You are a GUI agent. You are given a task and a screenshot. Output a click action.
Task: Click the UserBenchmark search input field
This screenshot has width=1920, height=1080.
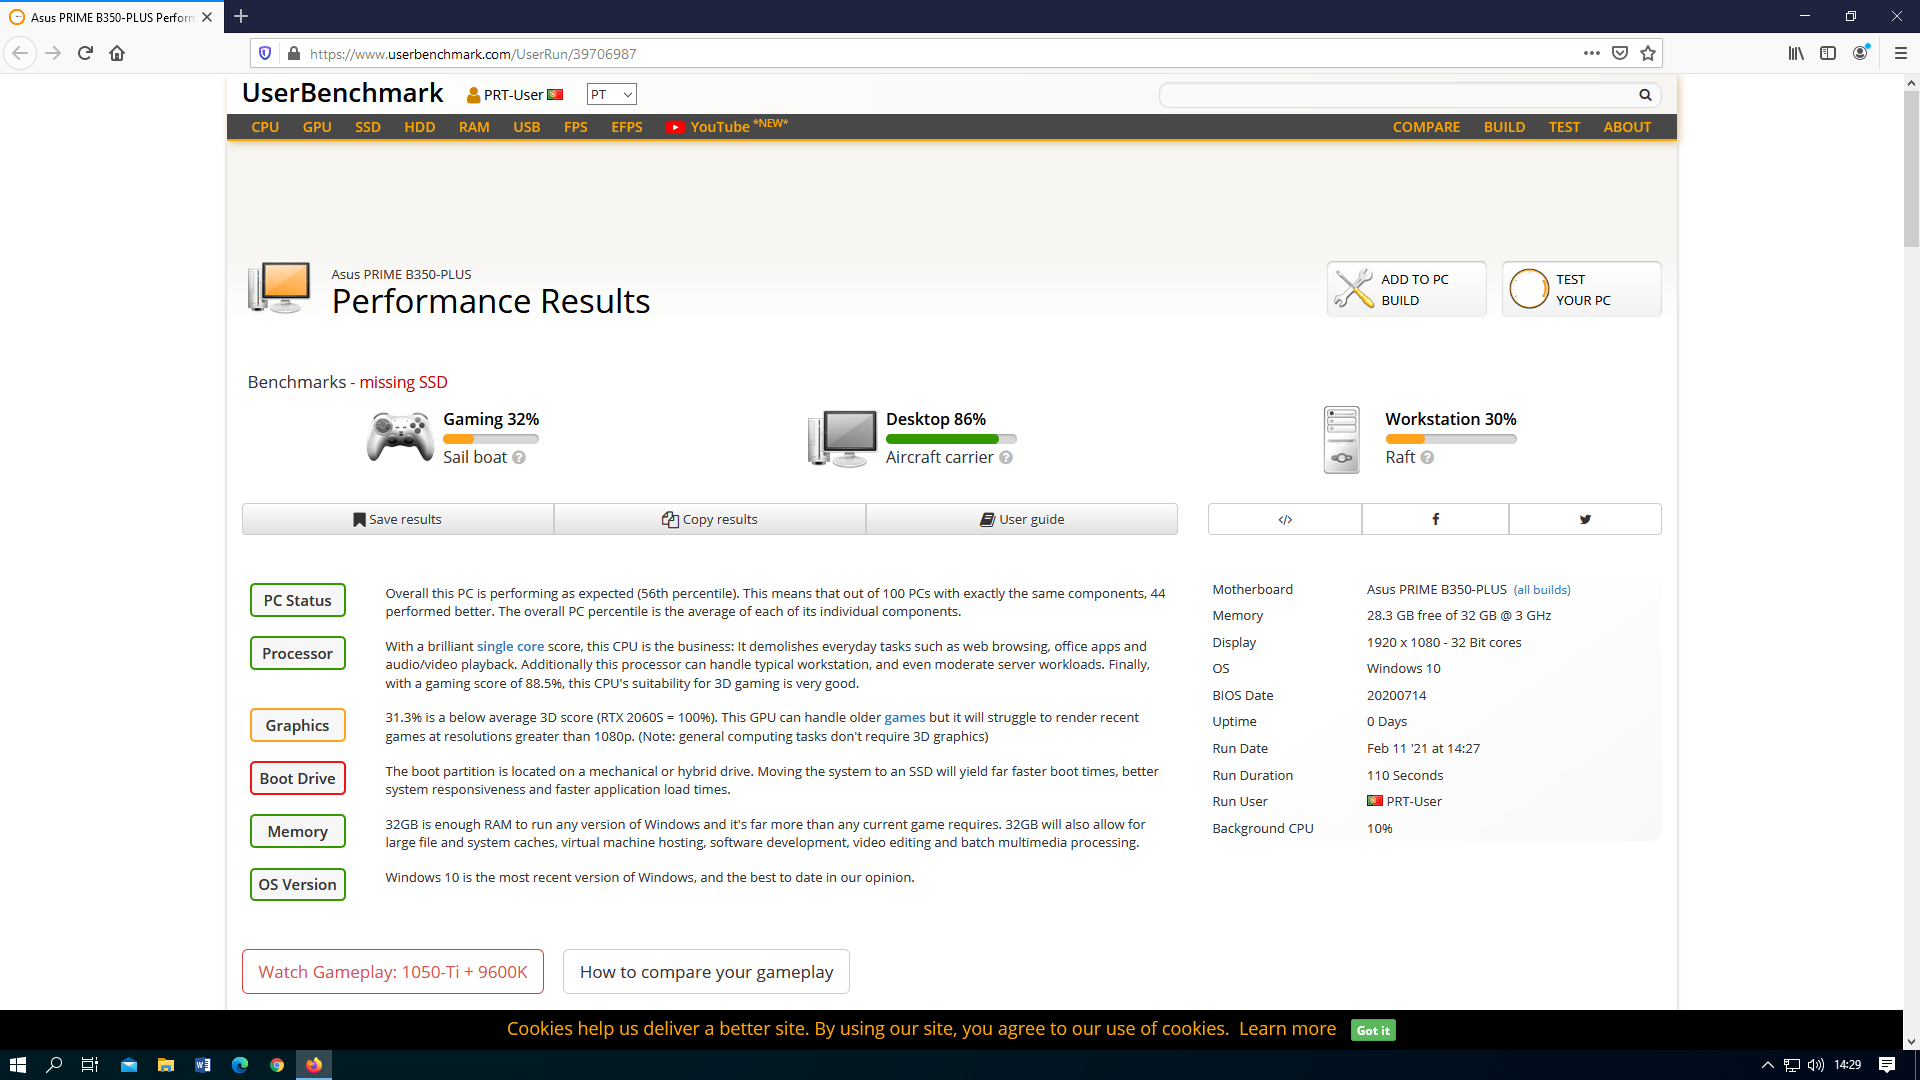pyautogui.click(x=1398, y=95)
